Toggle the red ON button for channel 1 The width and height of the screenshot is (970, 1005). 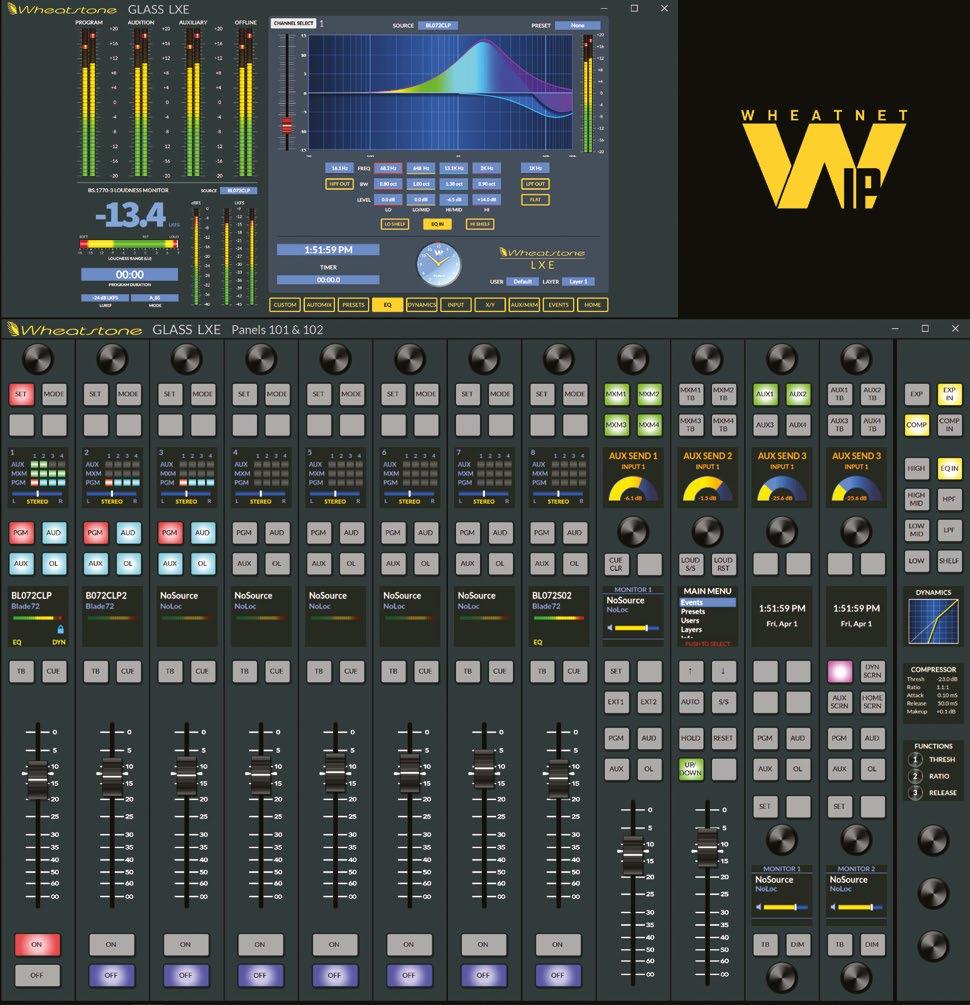tap(37, 944)
